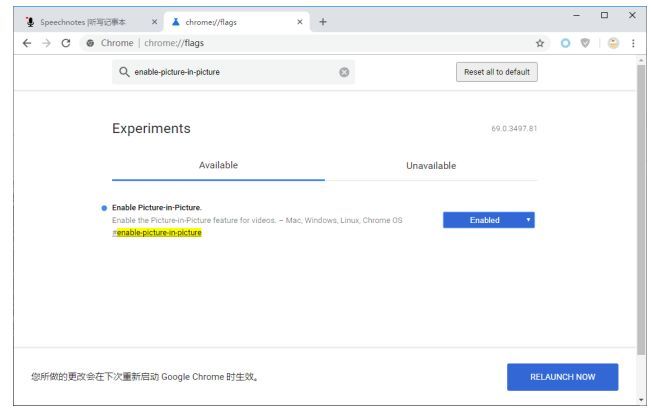Click the shield extension icon

click(x=585, y=43)
